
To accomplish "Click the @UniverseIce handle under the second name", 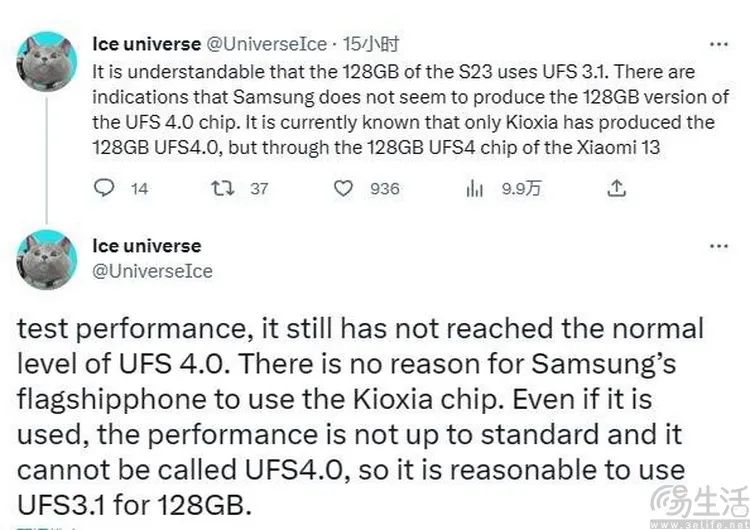I will pos(151,270).
